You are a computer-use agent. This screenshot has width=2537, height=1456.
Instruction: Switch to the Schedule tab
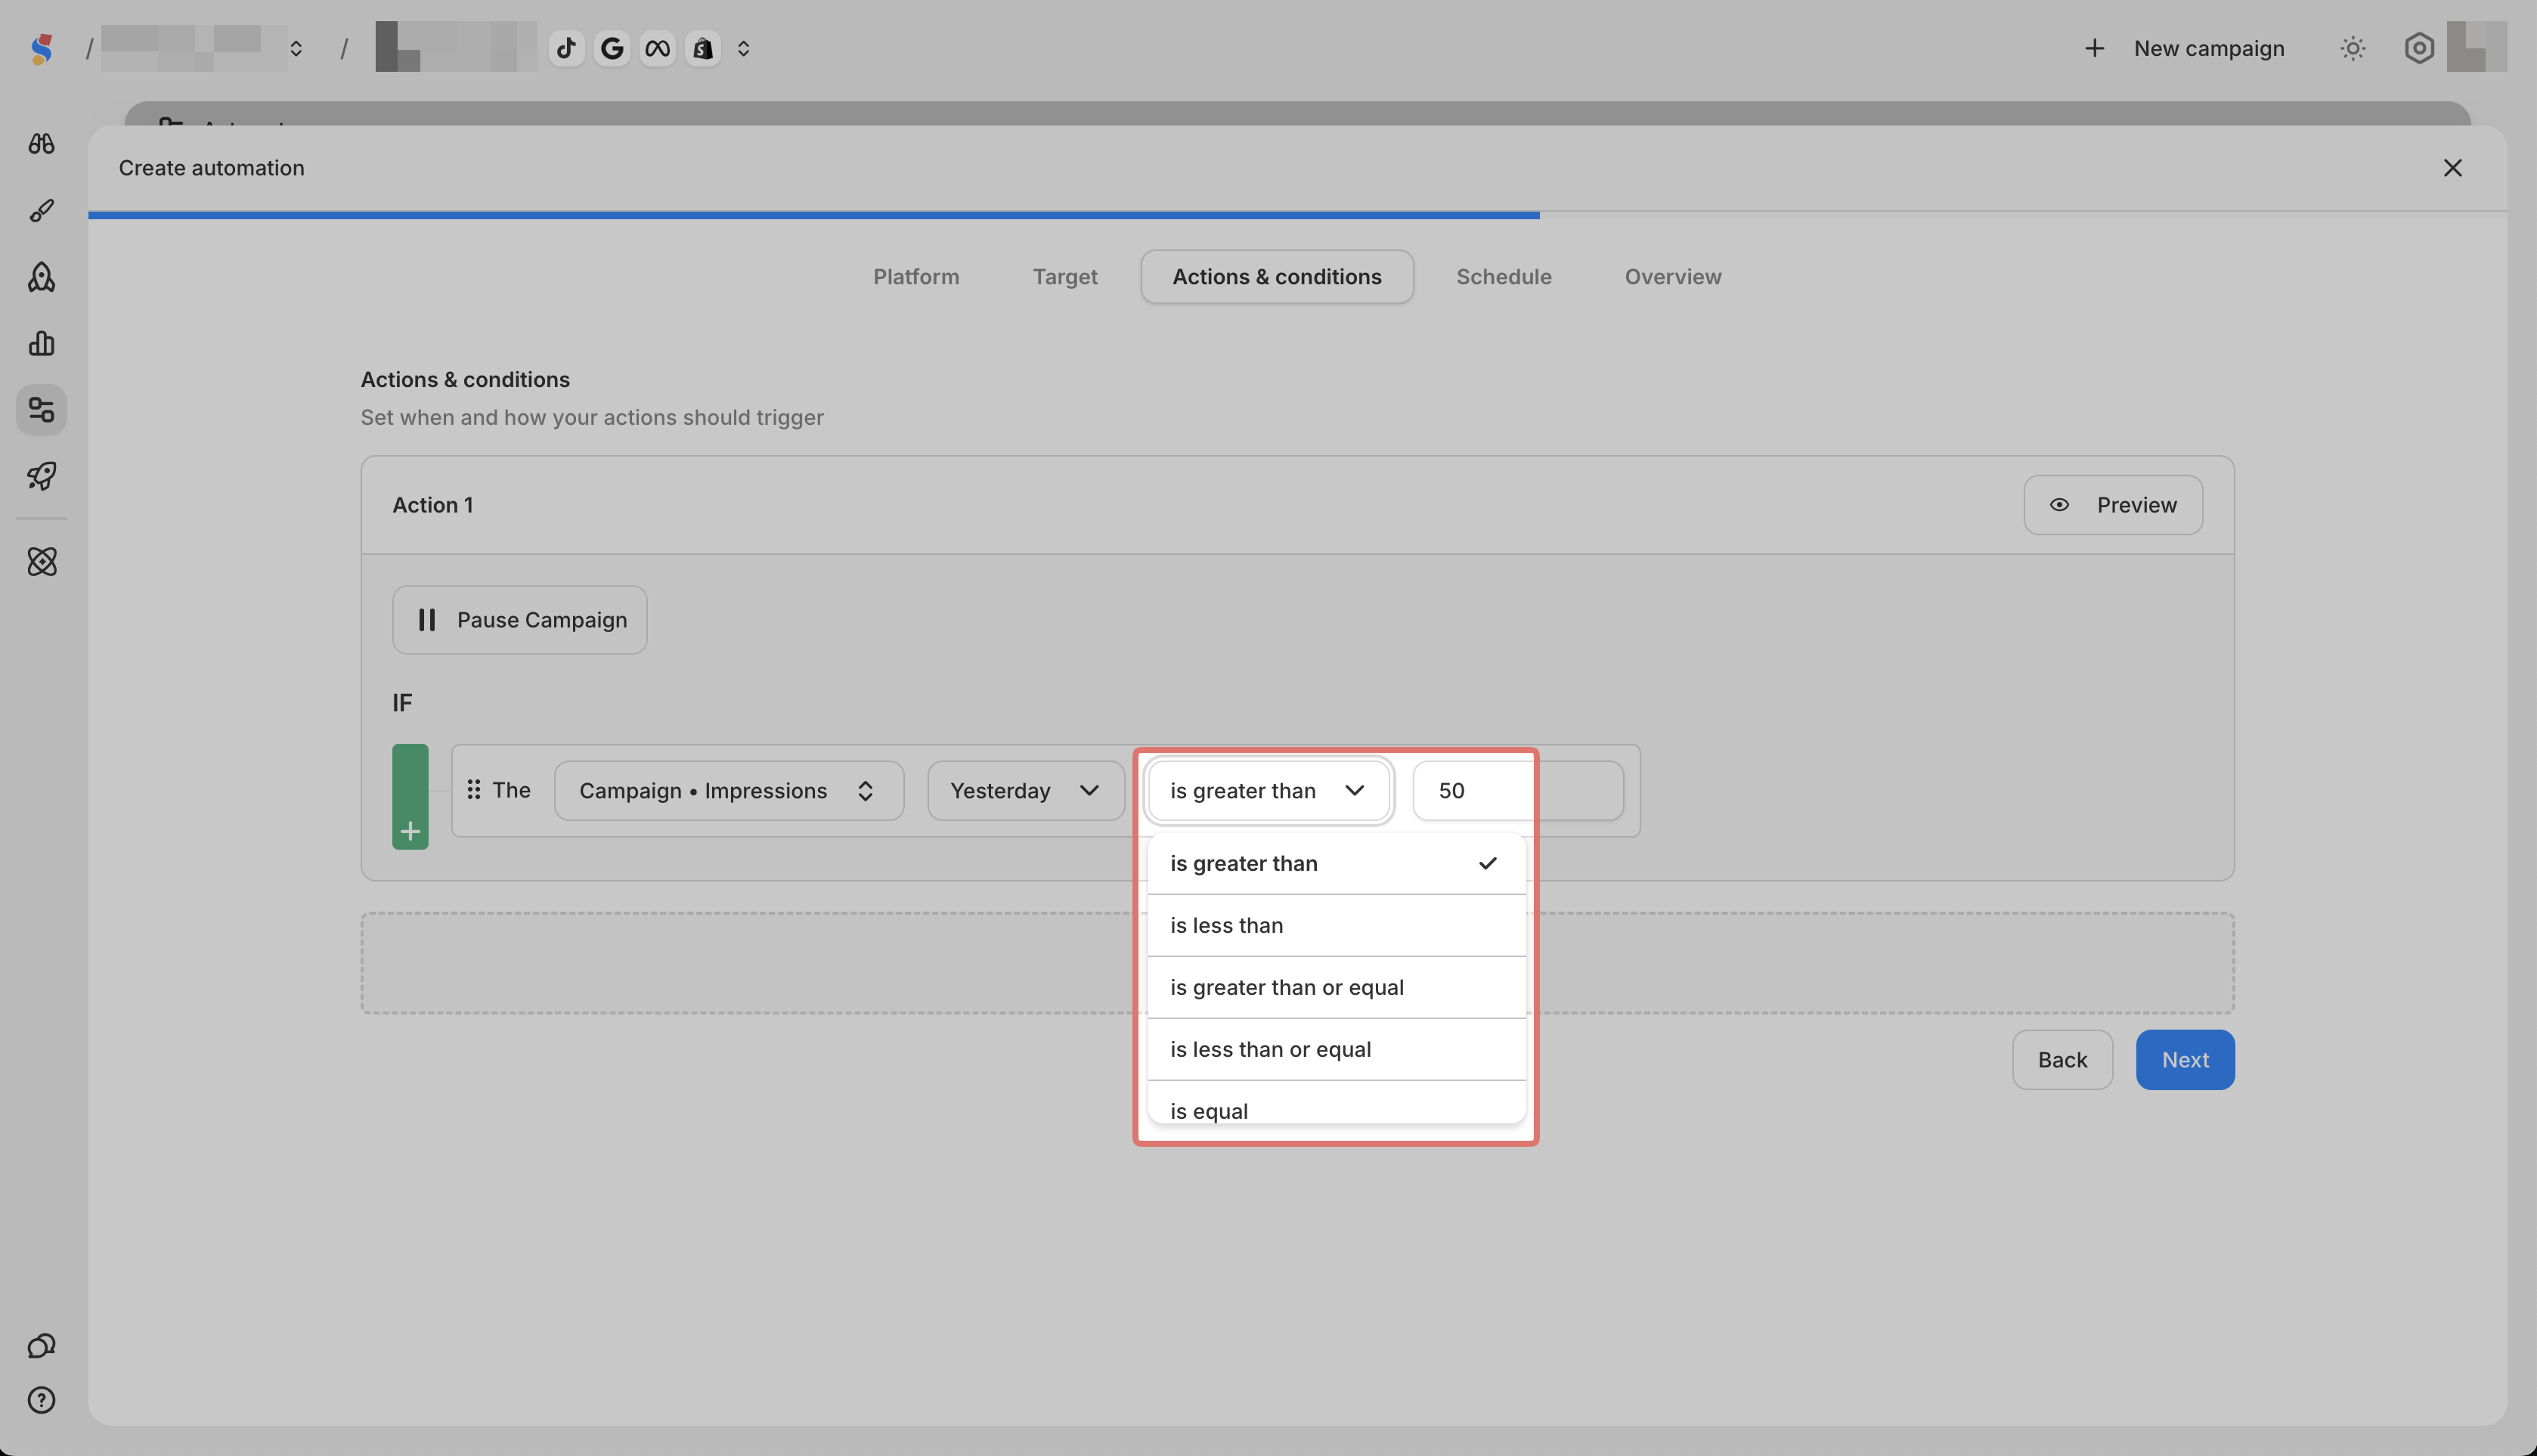point(1503,277)
